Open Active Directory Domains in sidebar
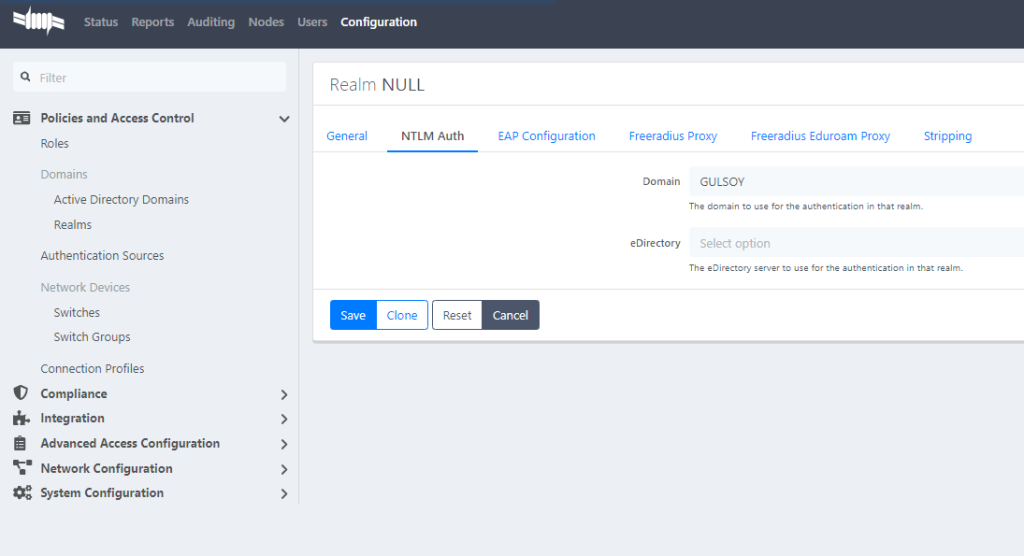The height and width of the screenshot is (556, 1024). pos(121,200)
